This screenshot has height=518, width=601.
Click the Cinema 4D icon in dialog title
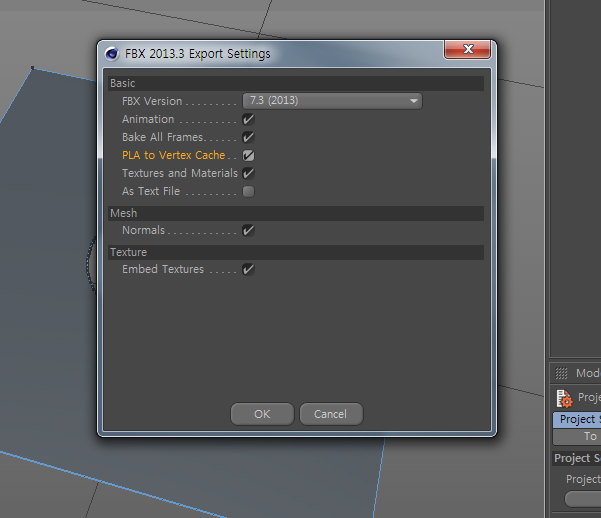[112, 54]
